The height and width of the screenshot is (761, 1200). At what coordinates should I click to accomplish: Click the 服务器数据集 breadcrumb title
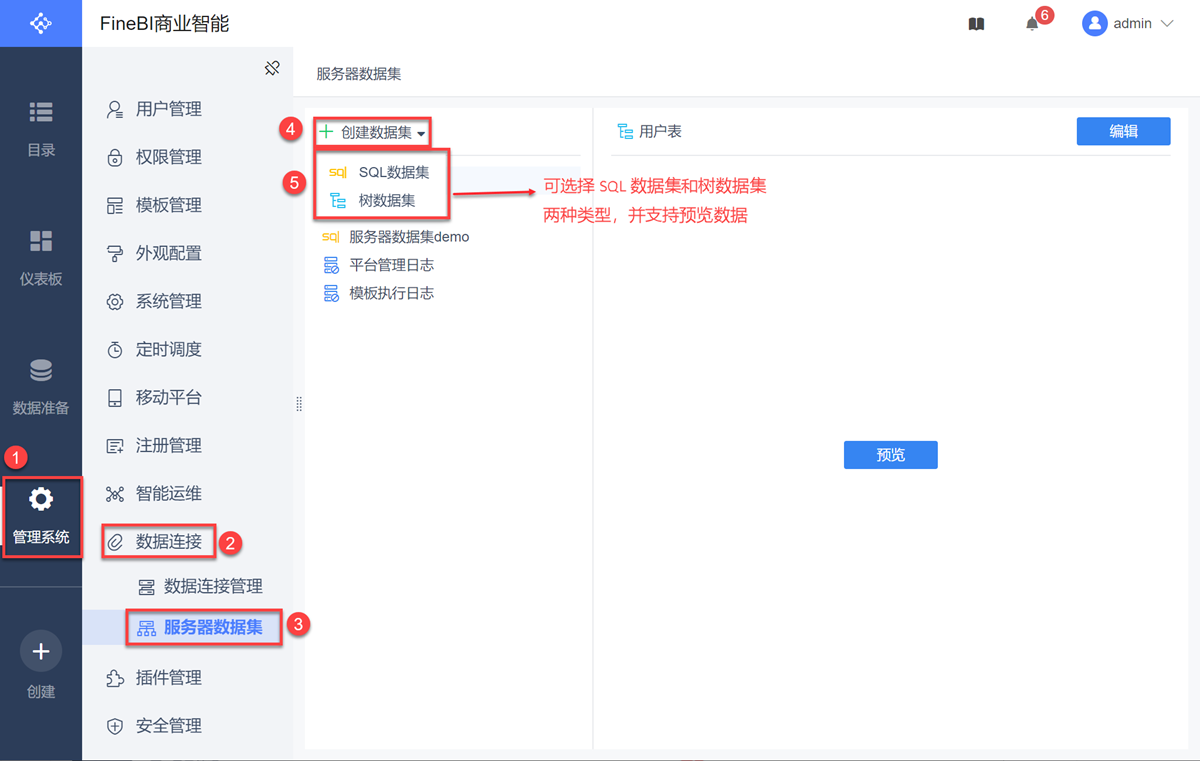pos(358,74)
